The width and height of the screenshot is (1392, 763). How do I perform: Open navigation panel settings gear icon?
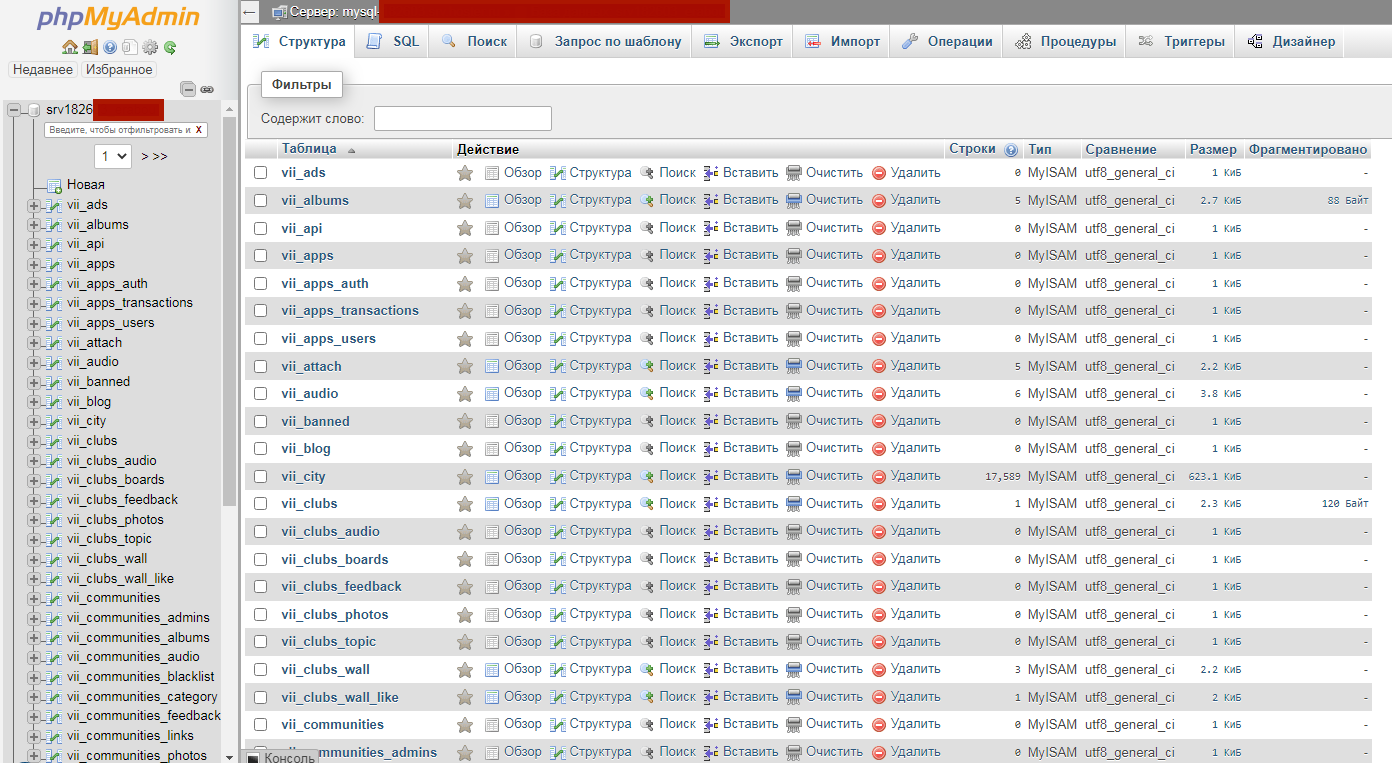click(150, 47)
